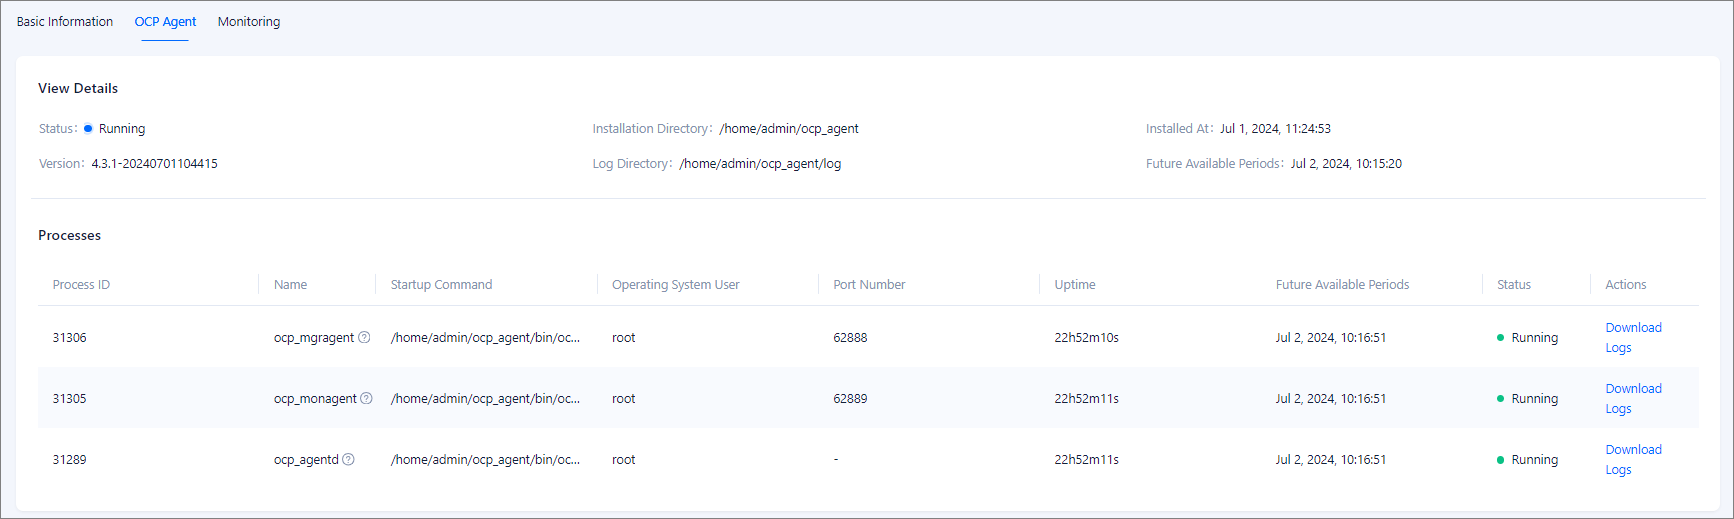Click green status dot for ocp_monagent row
Screen dimensions: 1734x519
pyautogui.click(x=1500, y=399)
